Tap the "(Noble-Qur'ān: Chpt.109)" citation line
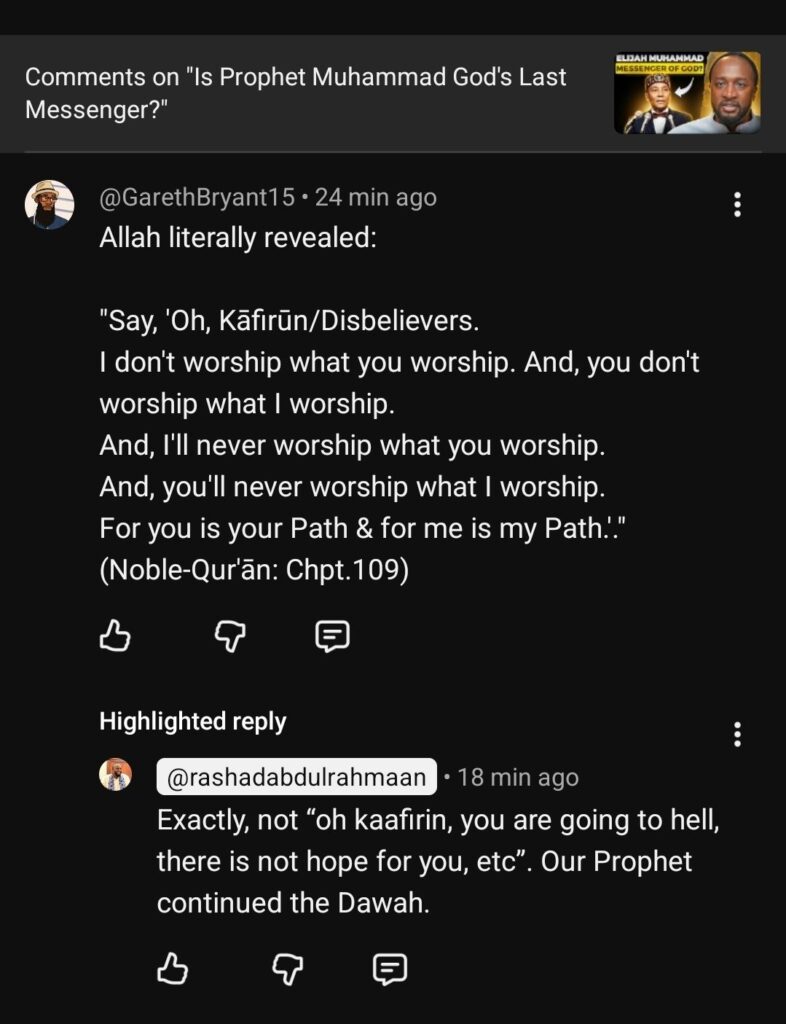The width and height of the screenshot is (786, 1024). [254, 569]
